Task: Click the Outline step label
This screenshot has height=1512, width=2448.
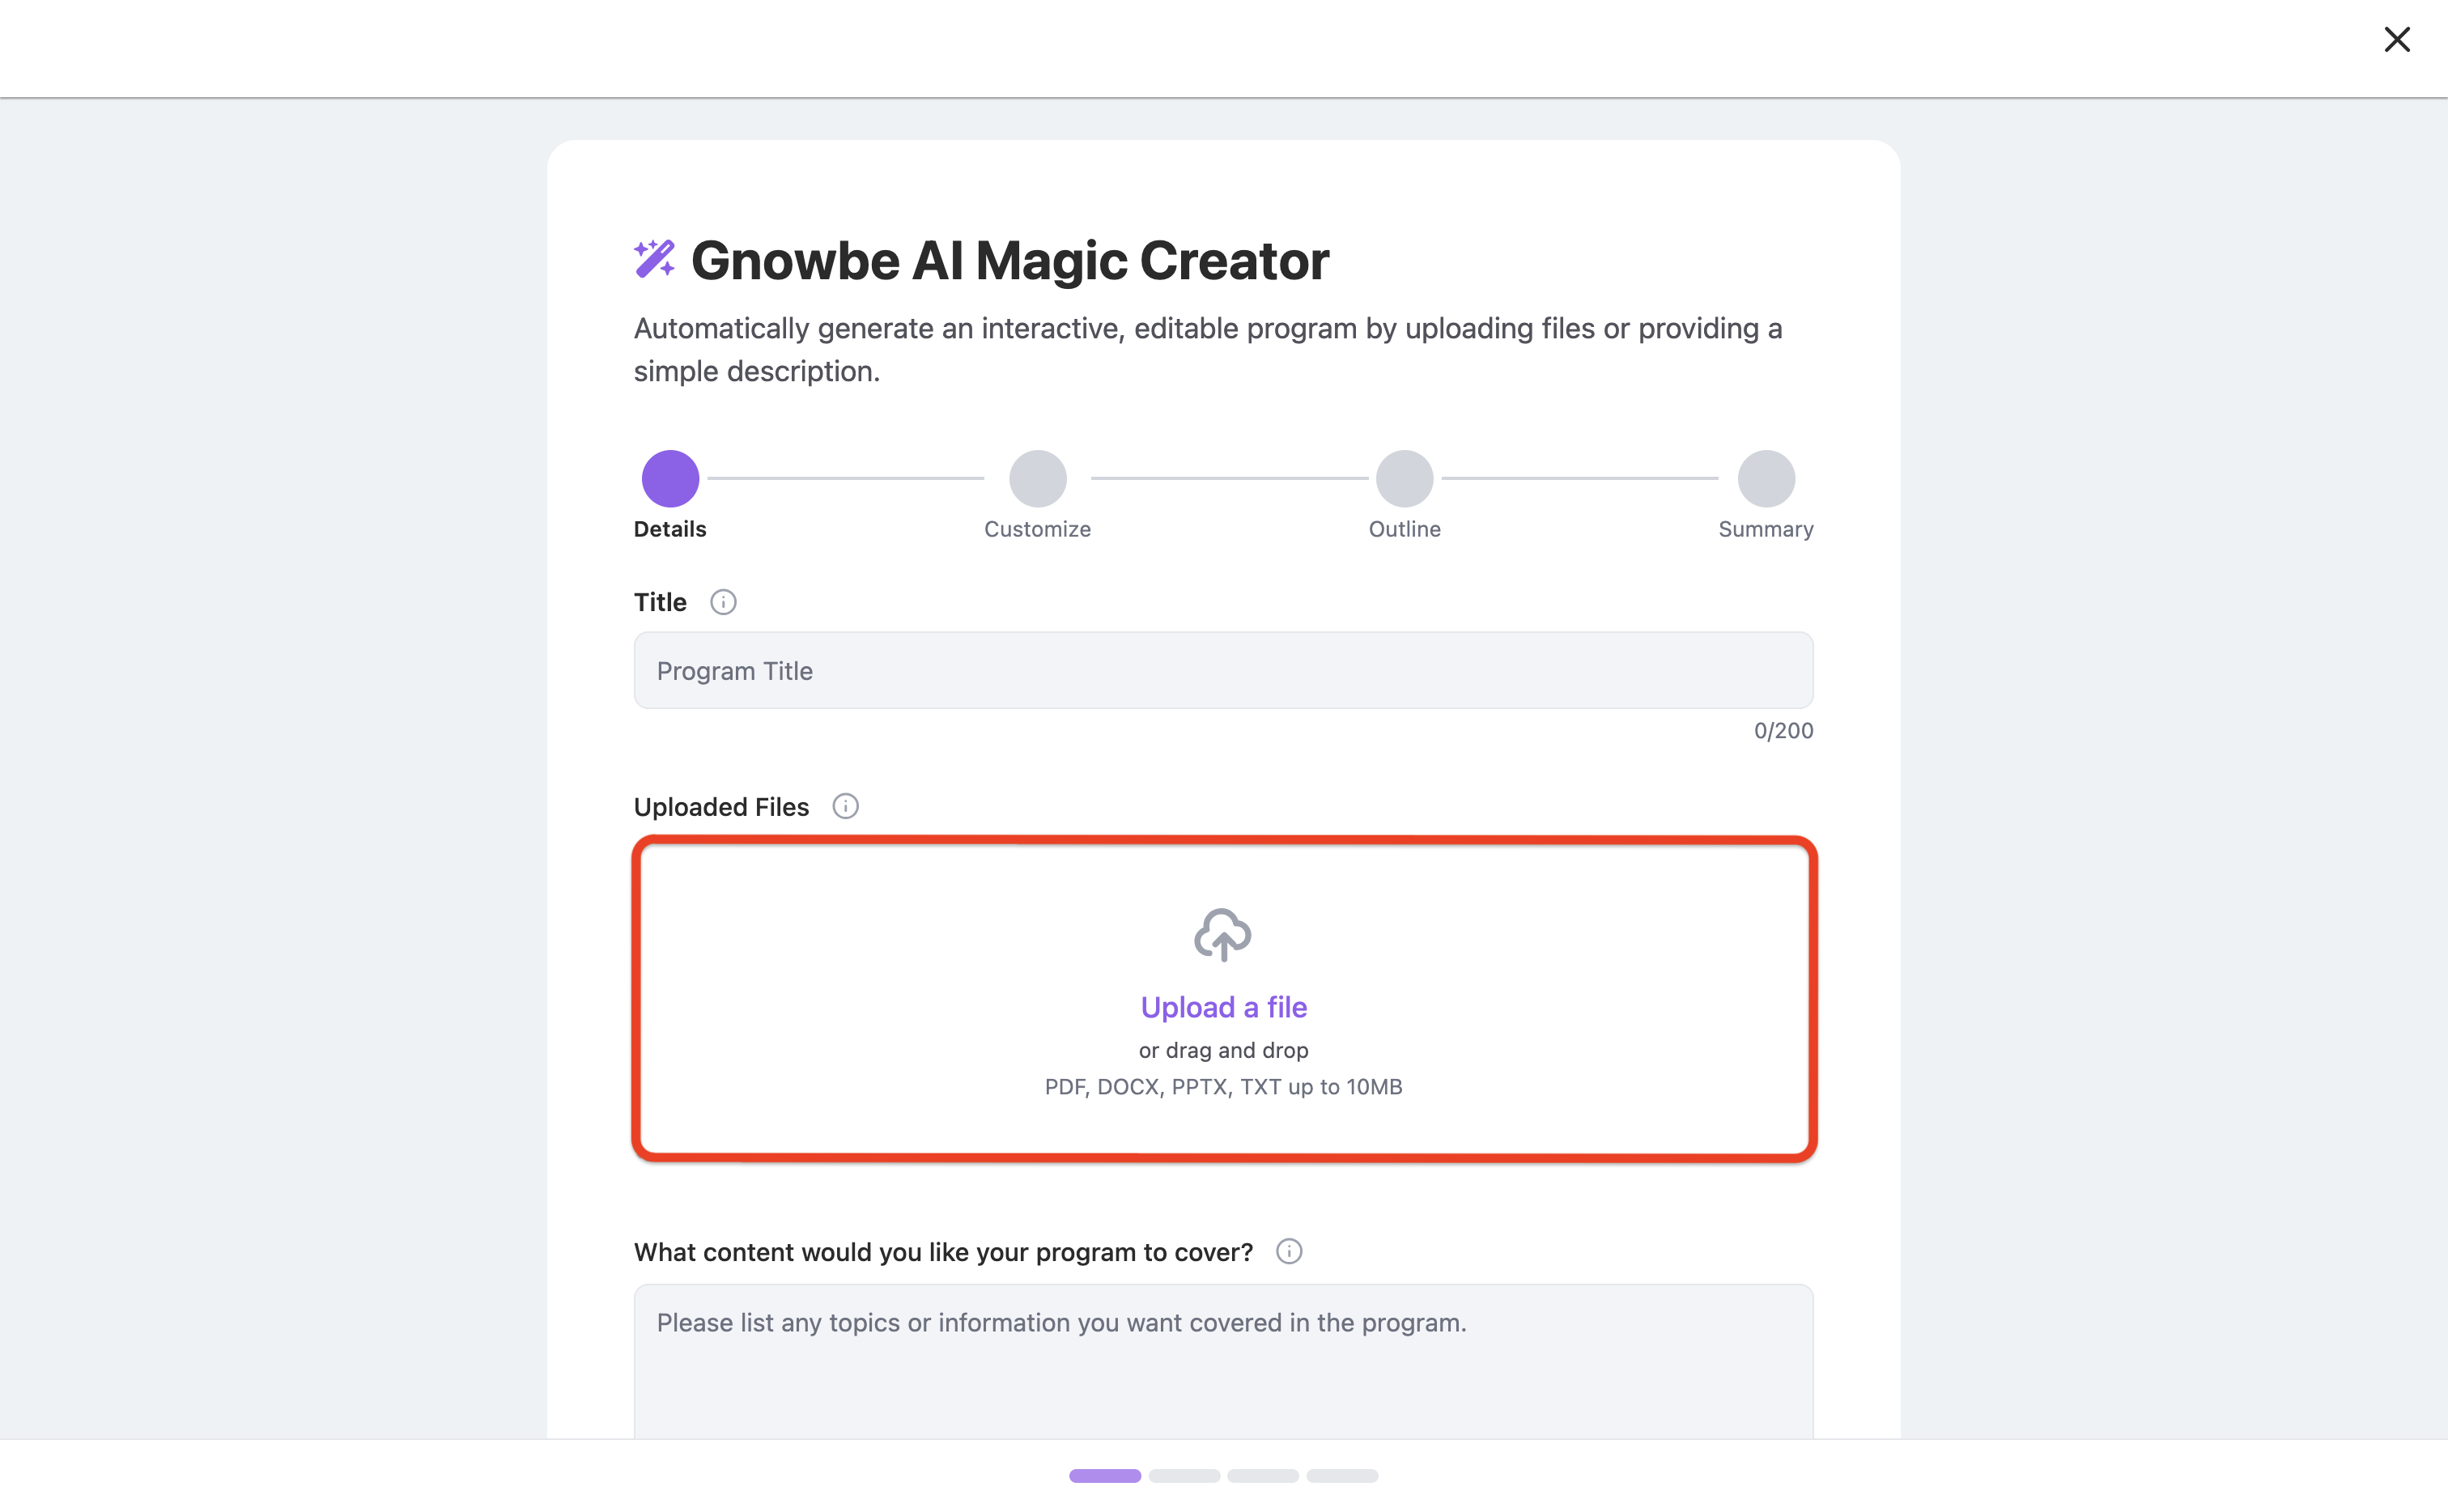Action: coord(1405,529)
